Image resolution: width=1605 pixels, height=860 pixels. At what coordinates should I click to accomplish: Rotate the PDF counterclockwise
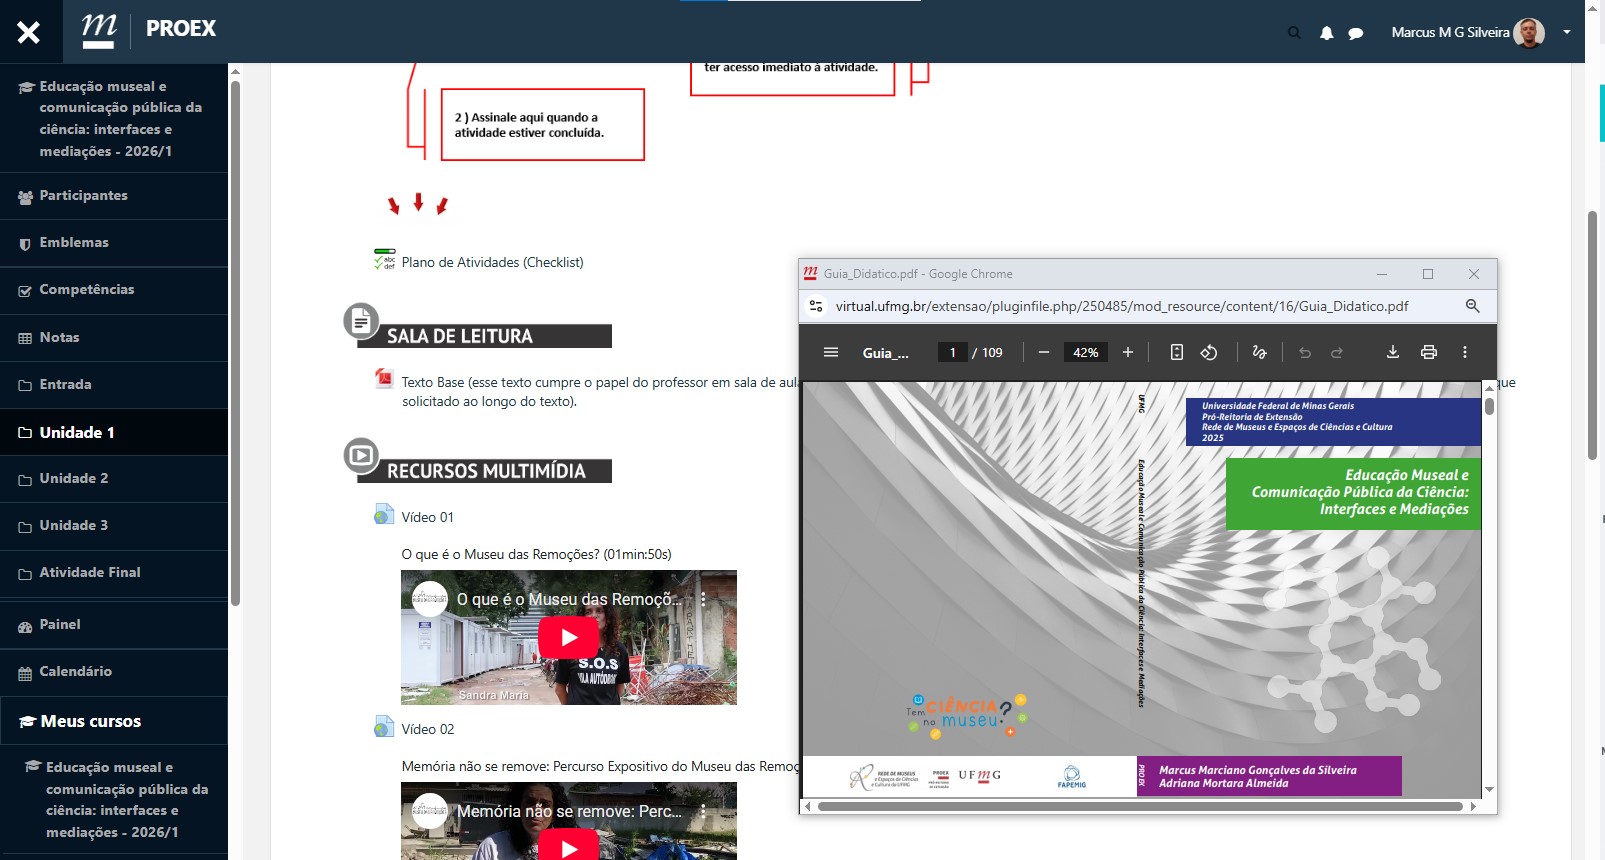[x=1209, y=352]
